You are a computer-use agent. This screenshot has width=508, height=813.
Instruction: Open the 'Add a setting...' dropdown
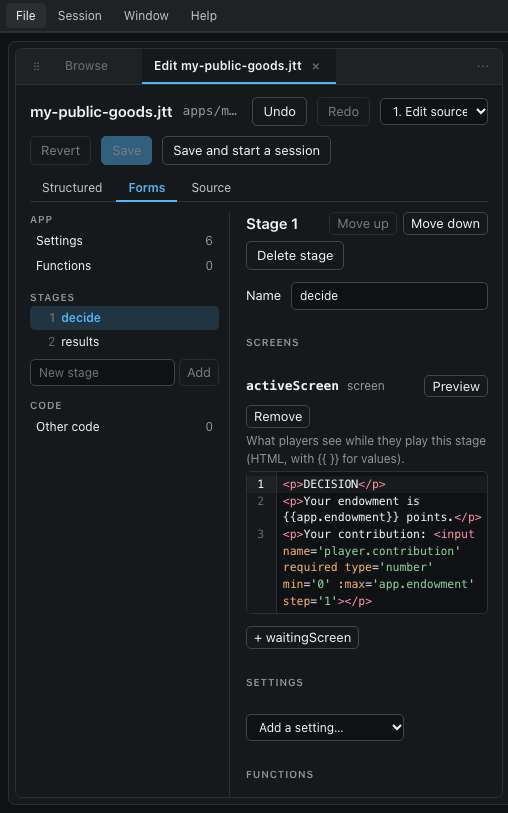tap(325, 727)
